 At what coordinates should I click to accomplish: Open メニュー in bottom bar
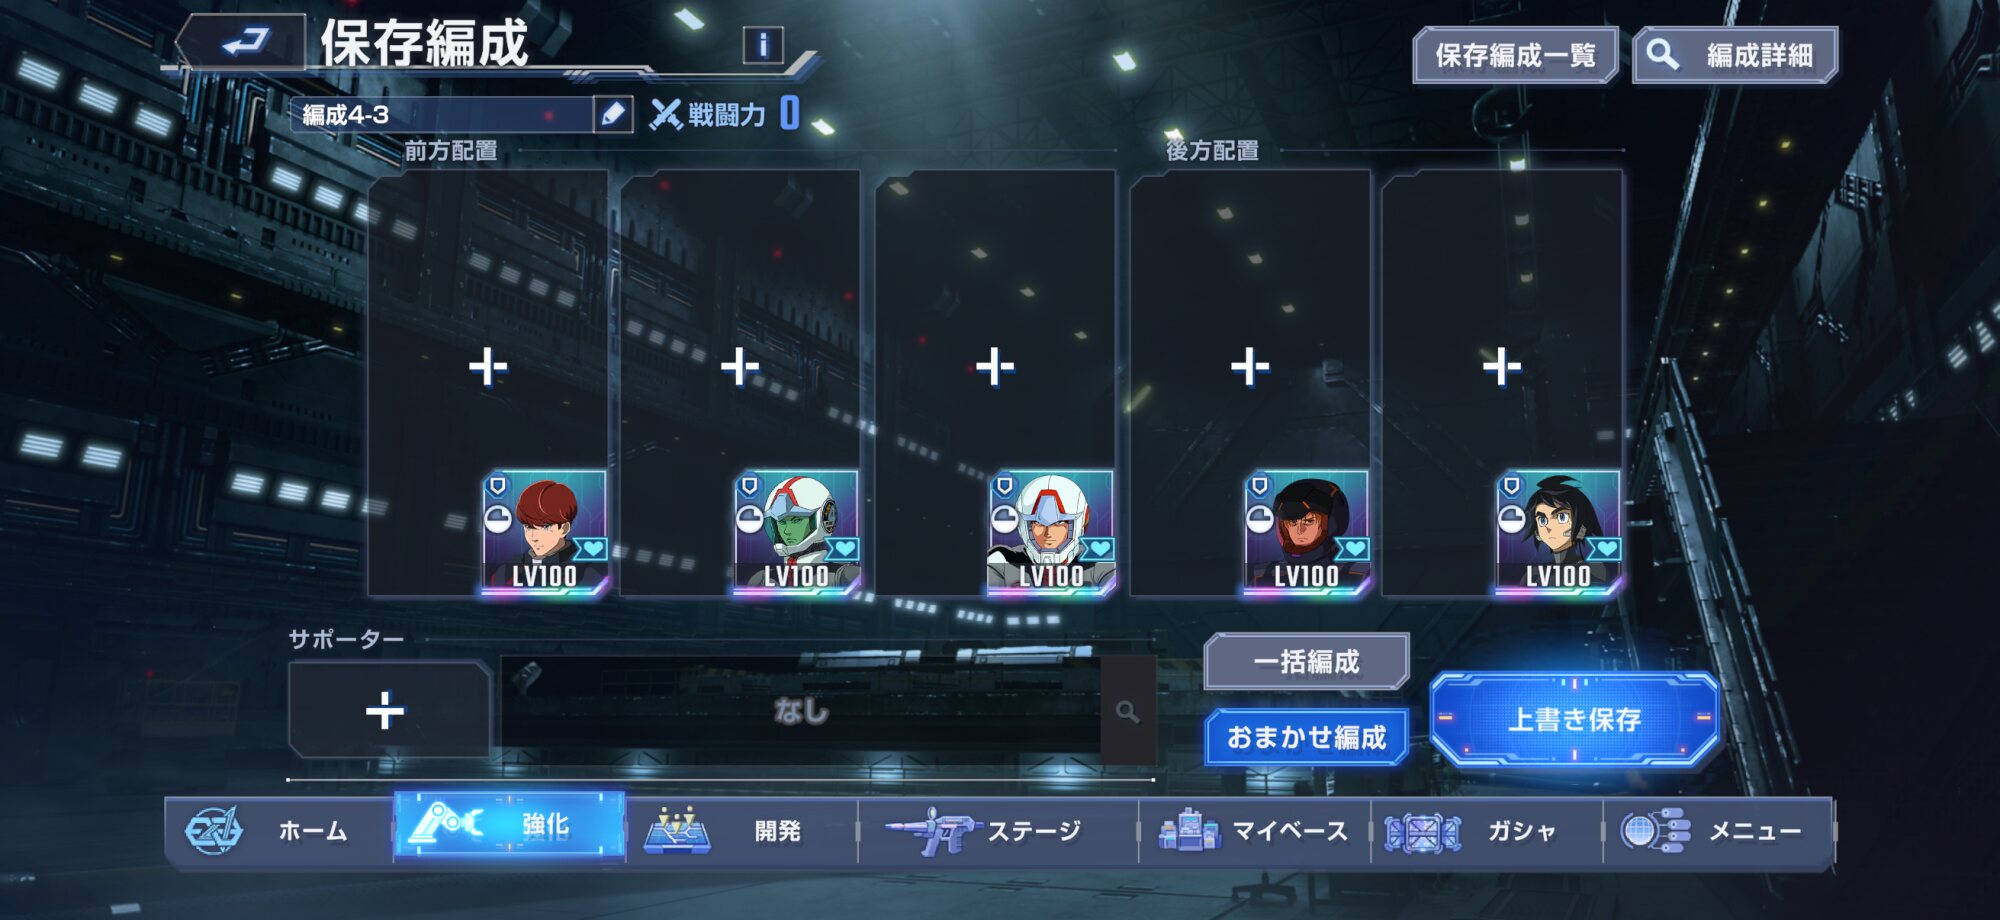click(x=1718, y=830)
